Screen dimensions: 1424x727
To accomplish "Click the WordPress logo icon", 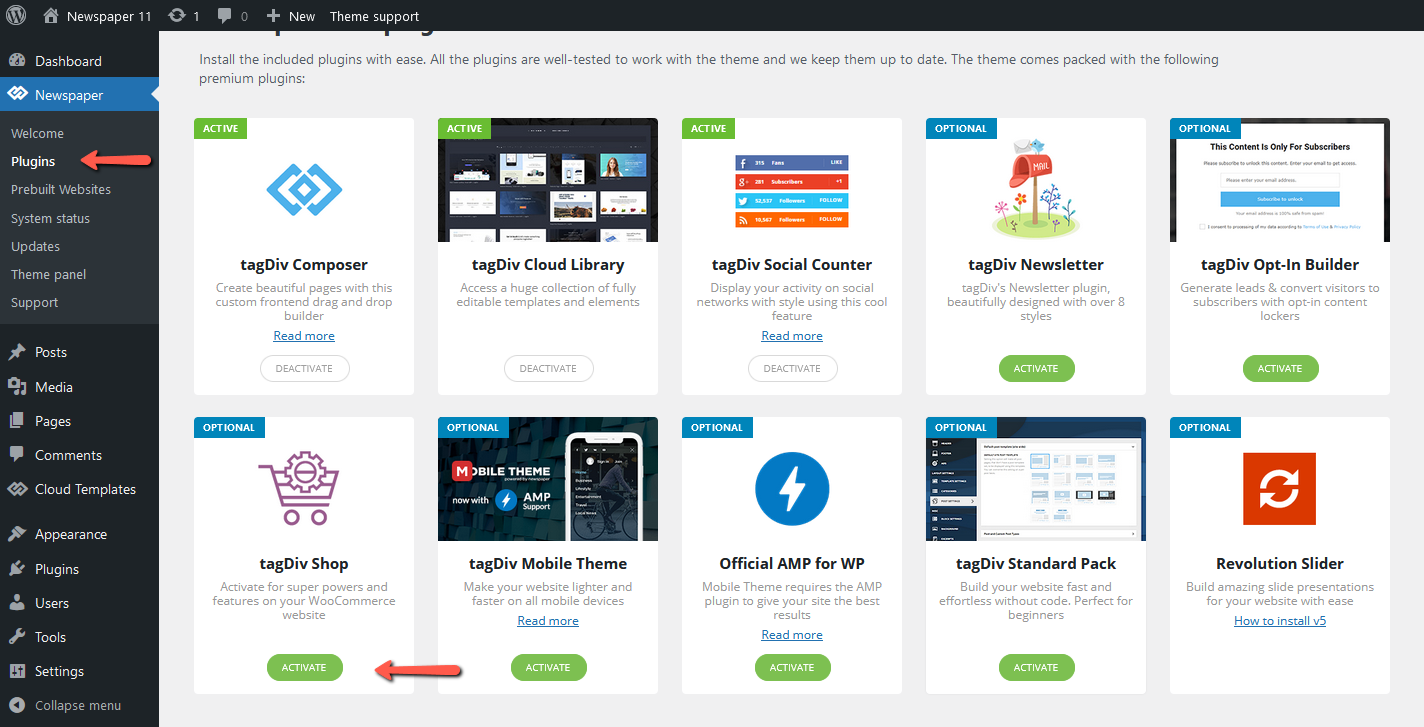I will coord(16,16).
